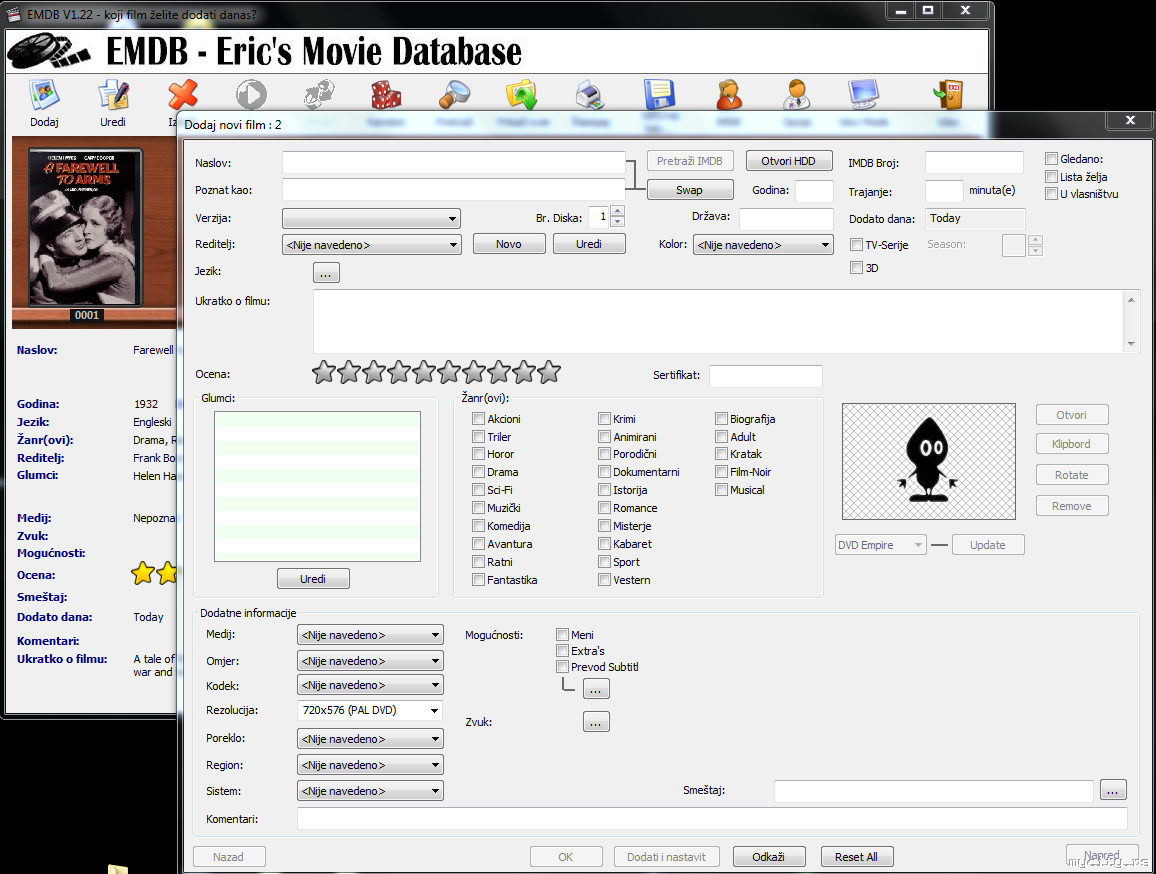The height and width of the screenshot is (874, 1156).
Task: Expand the Kolor dropdown
Action: click(x=763, y=245)
